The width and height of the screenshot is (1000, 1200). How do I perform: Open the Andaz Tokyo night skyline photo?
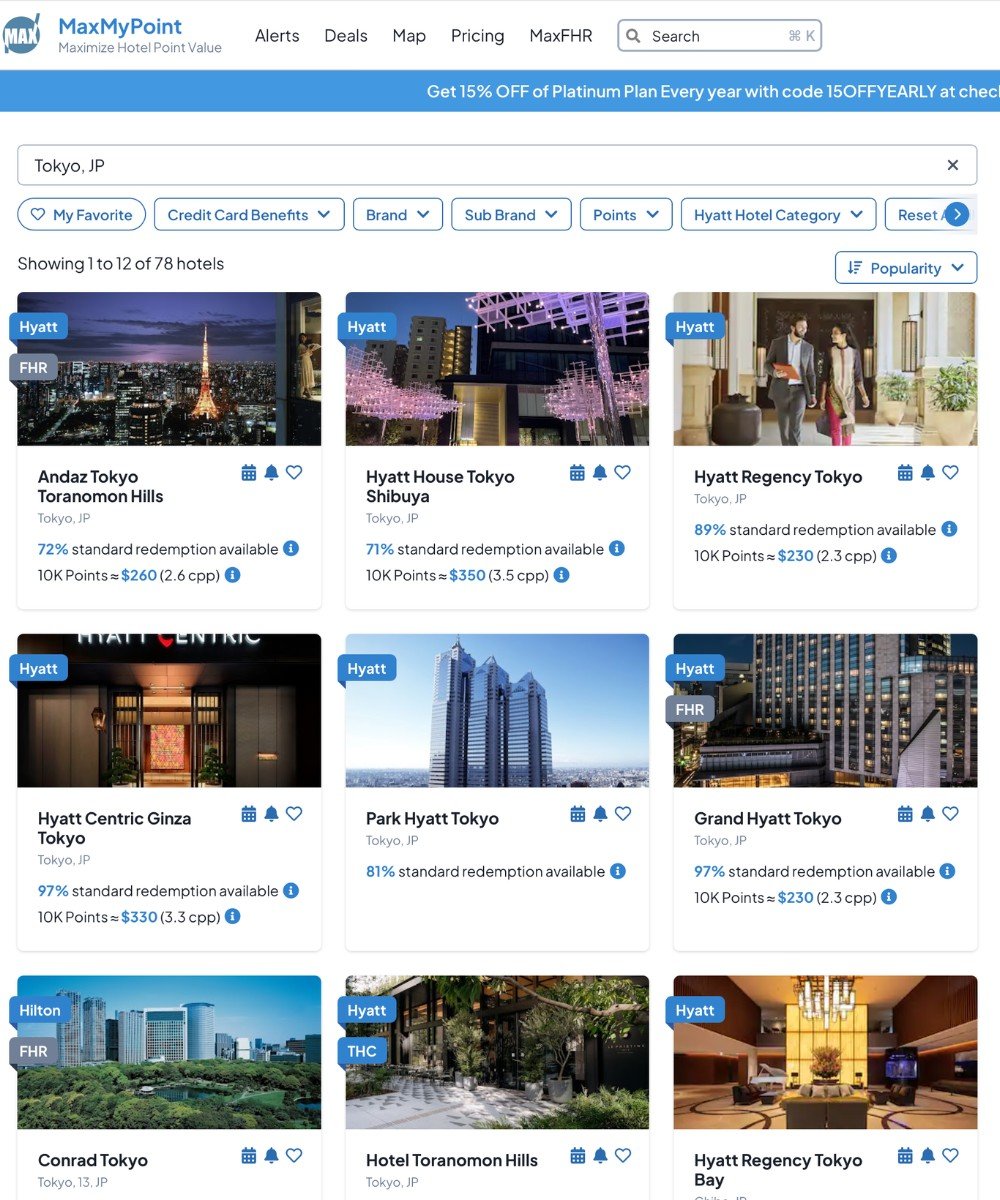(169, 369)
